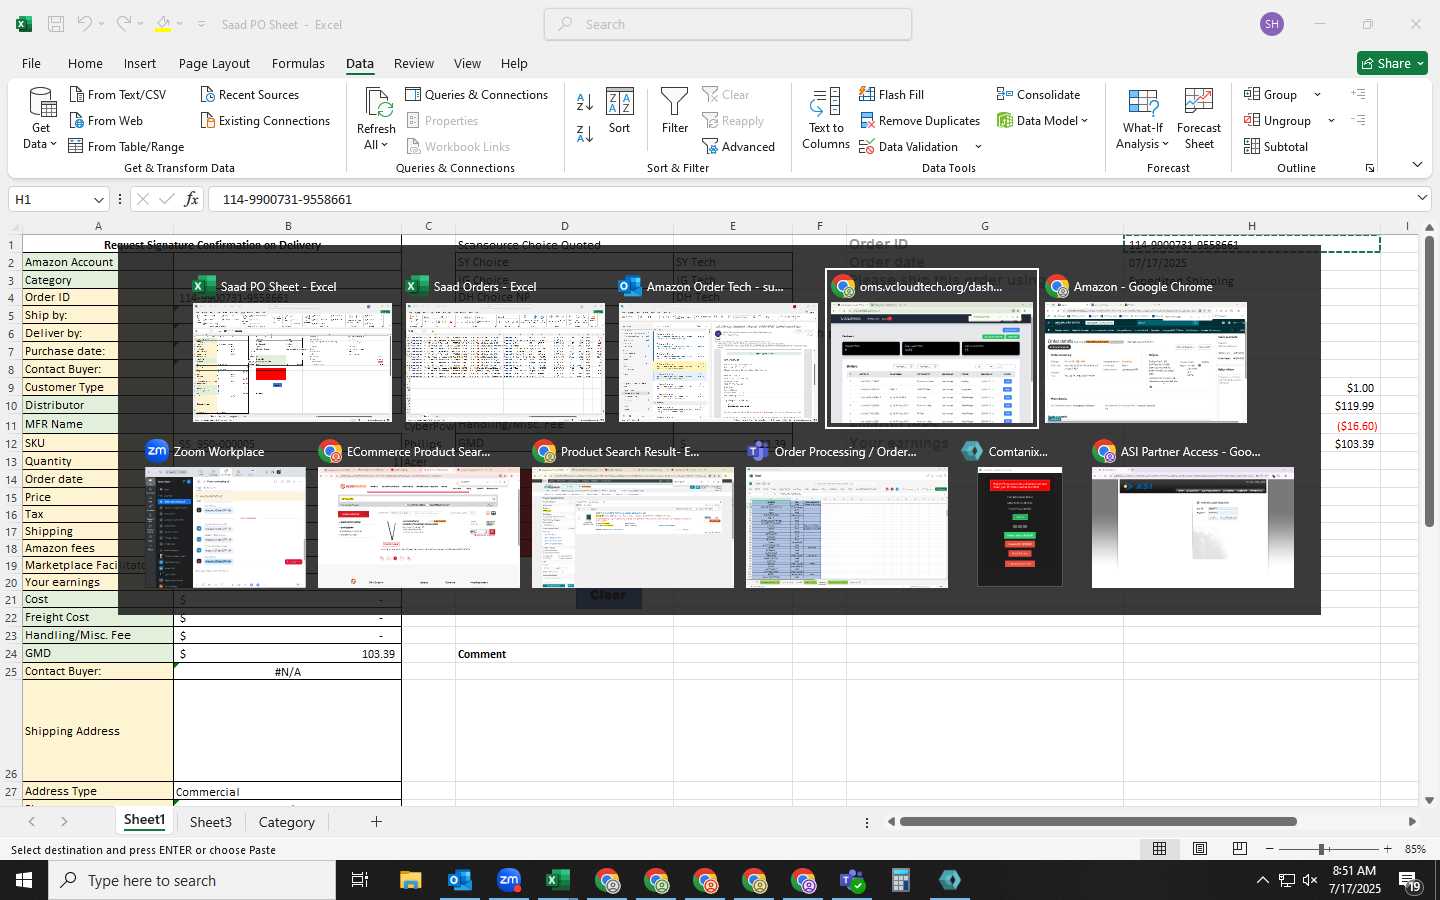Viewport: 1440px width, 900px height.
Task: Switch to Page Layout view in status bar
Action: (x=1200, y=849)
